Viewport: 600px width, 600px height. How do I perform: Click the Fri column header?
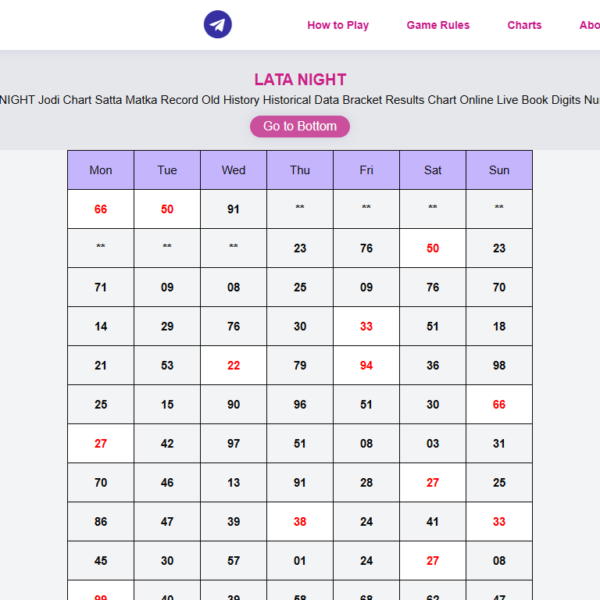(x=366, y=170)
